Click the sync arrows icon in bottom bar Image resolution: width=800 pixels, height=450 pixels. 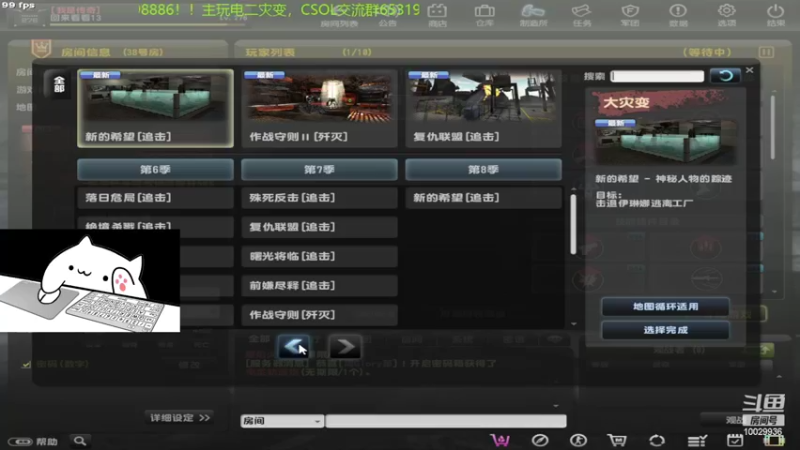tap(657, 440)
